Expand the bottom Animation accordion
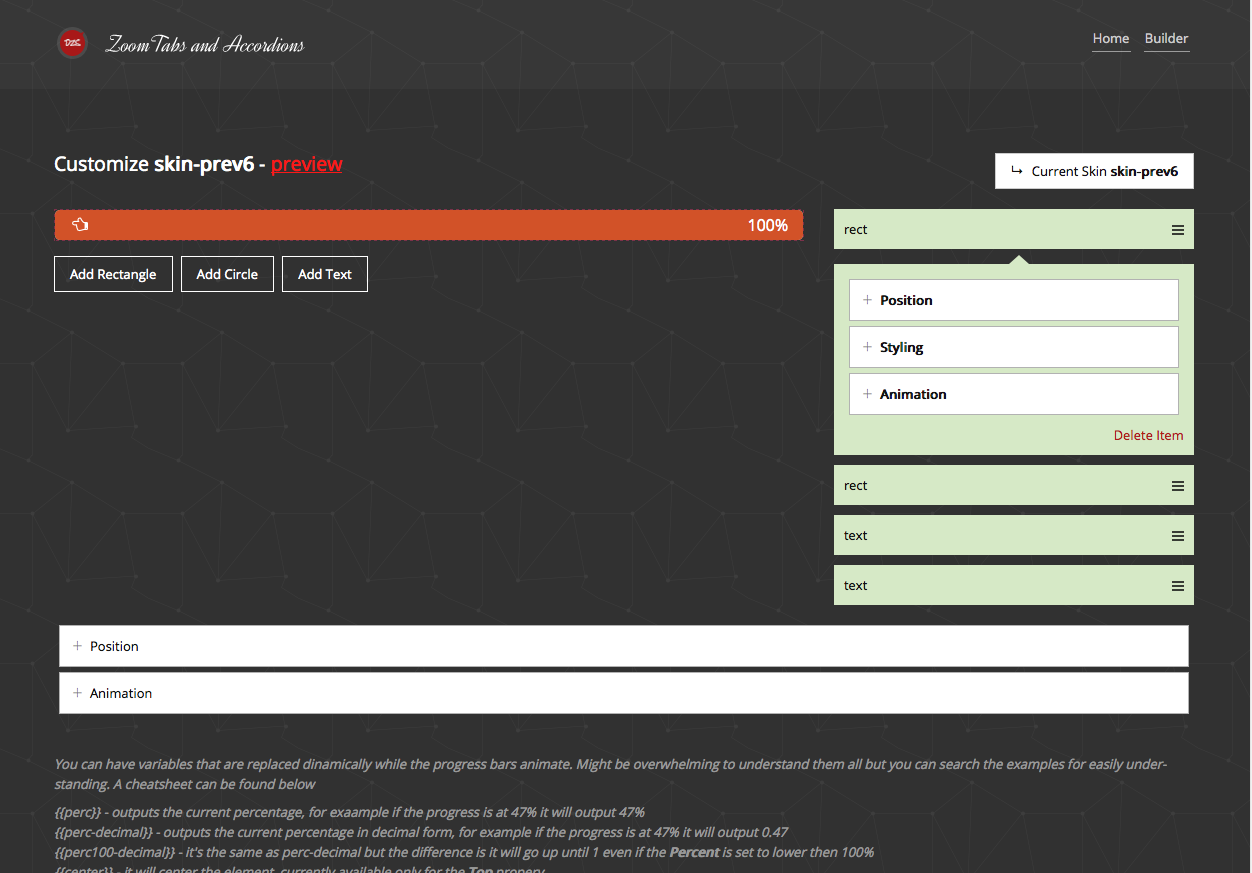 click(x=624, y=692)
